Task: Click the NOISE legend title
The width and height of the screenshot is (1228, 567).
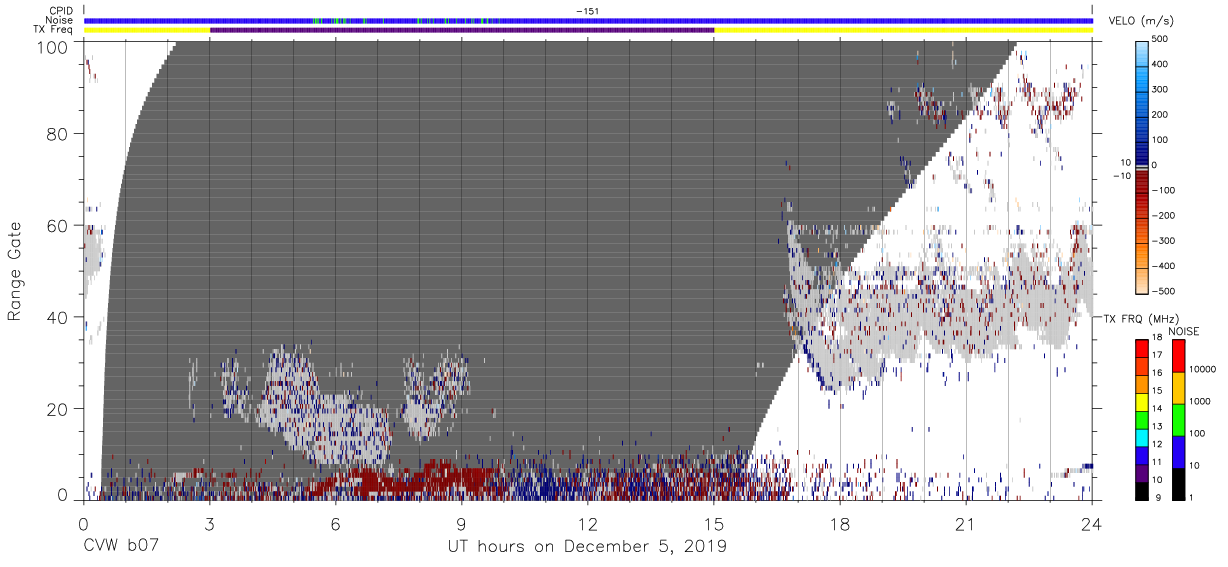Action: pyautogui.click(x=1184, y=331)
